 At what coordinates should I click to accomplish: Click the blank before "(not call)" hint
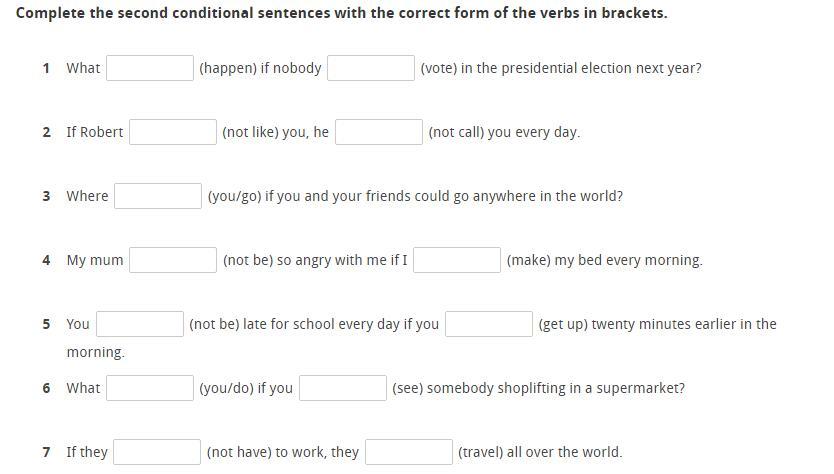pos(379,132)
